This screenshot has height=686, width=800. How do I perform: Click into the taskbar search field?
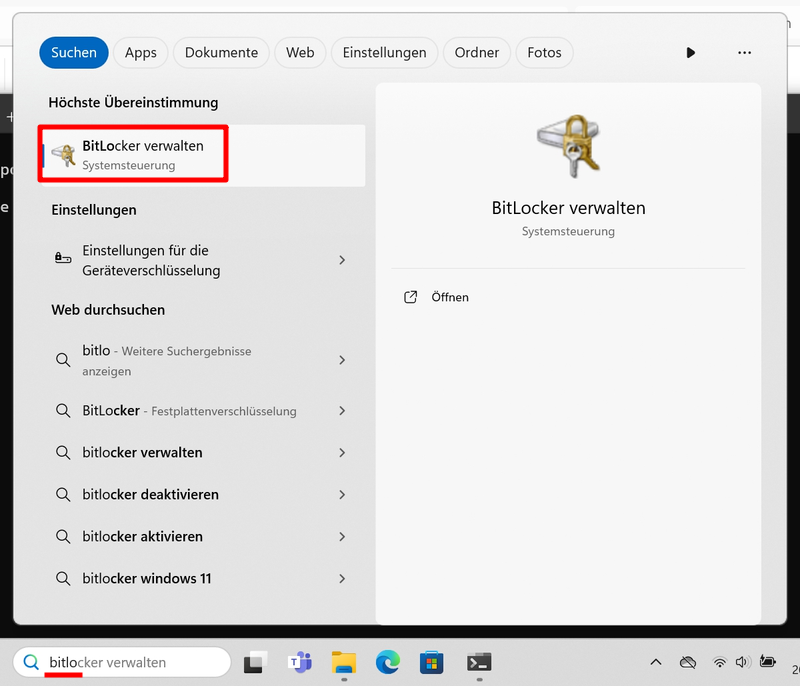click(x=130, y=662)
